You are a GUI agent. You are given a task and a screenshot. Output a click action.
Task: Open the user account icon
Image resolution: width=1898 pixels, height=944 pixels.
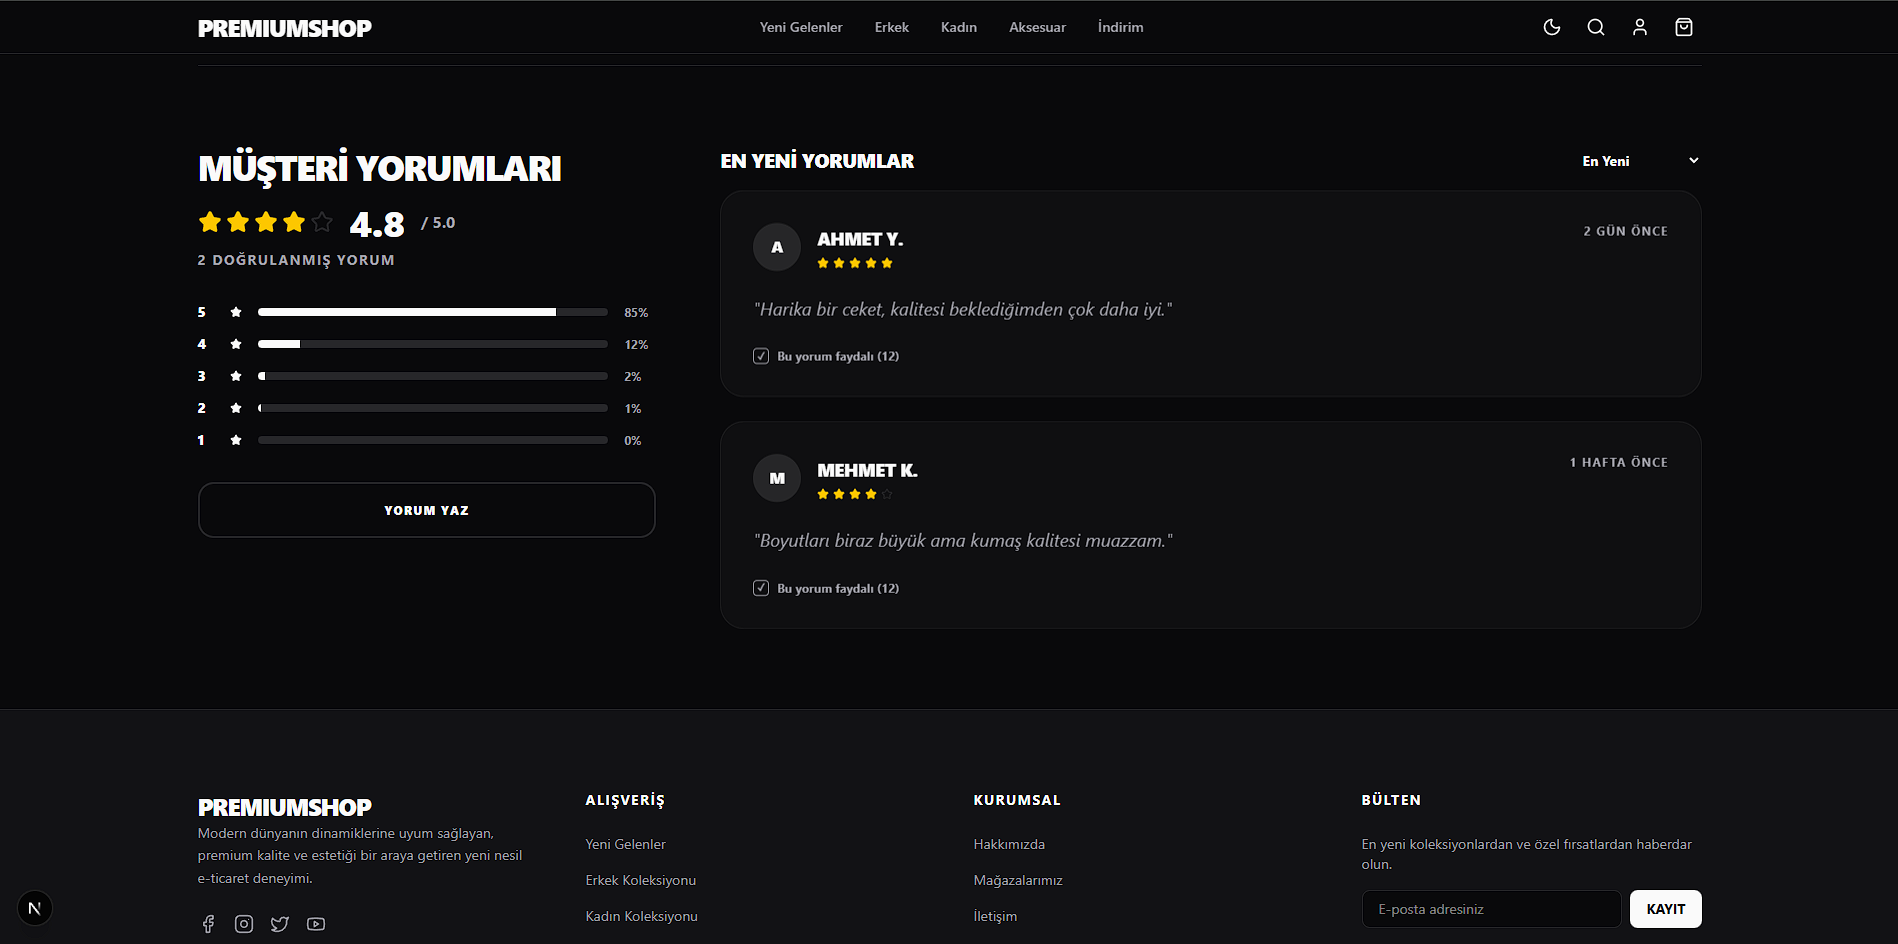(x=1639, y=27)
